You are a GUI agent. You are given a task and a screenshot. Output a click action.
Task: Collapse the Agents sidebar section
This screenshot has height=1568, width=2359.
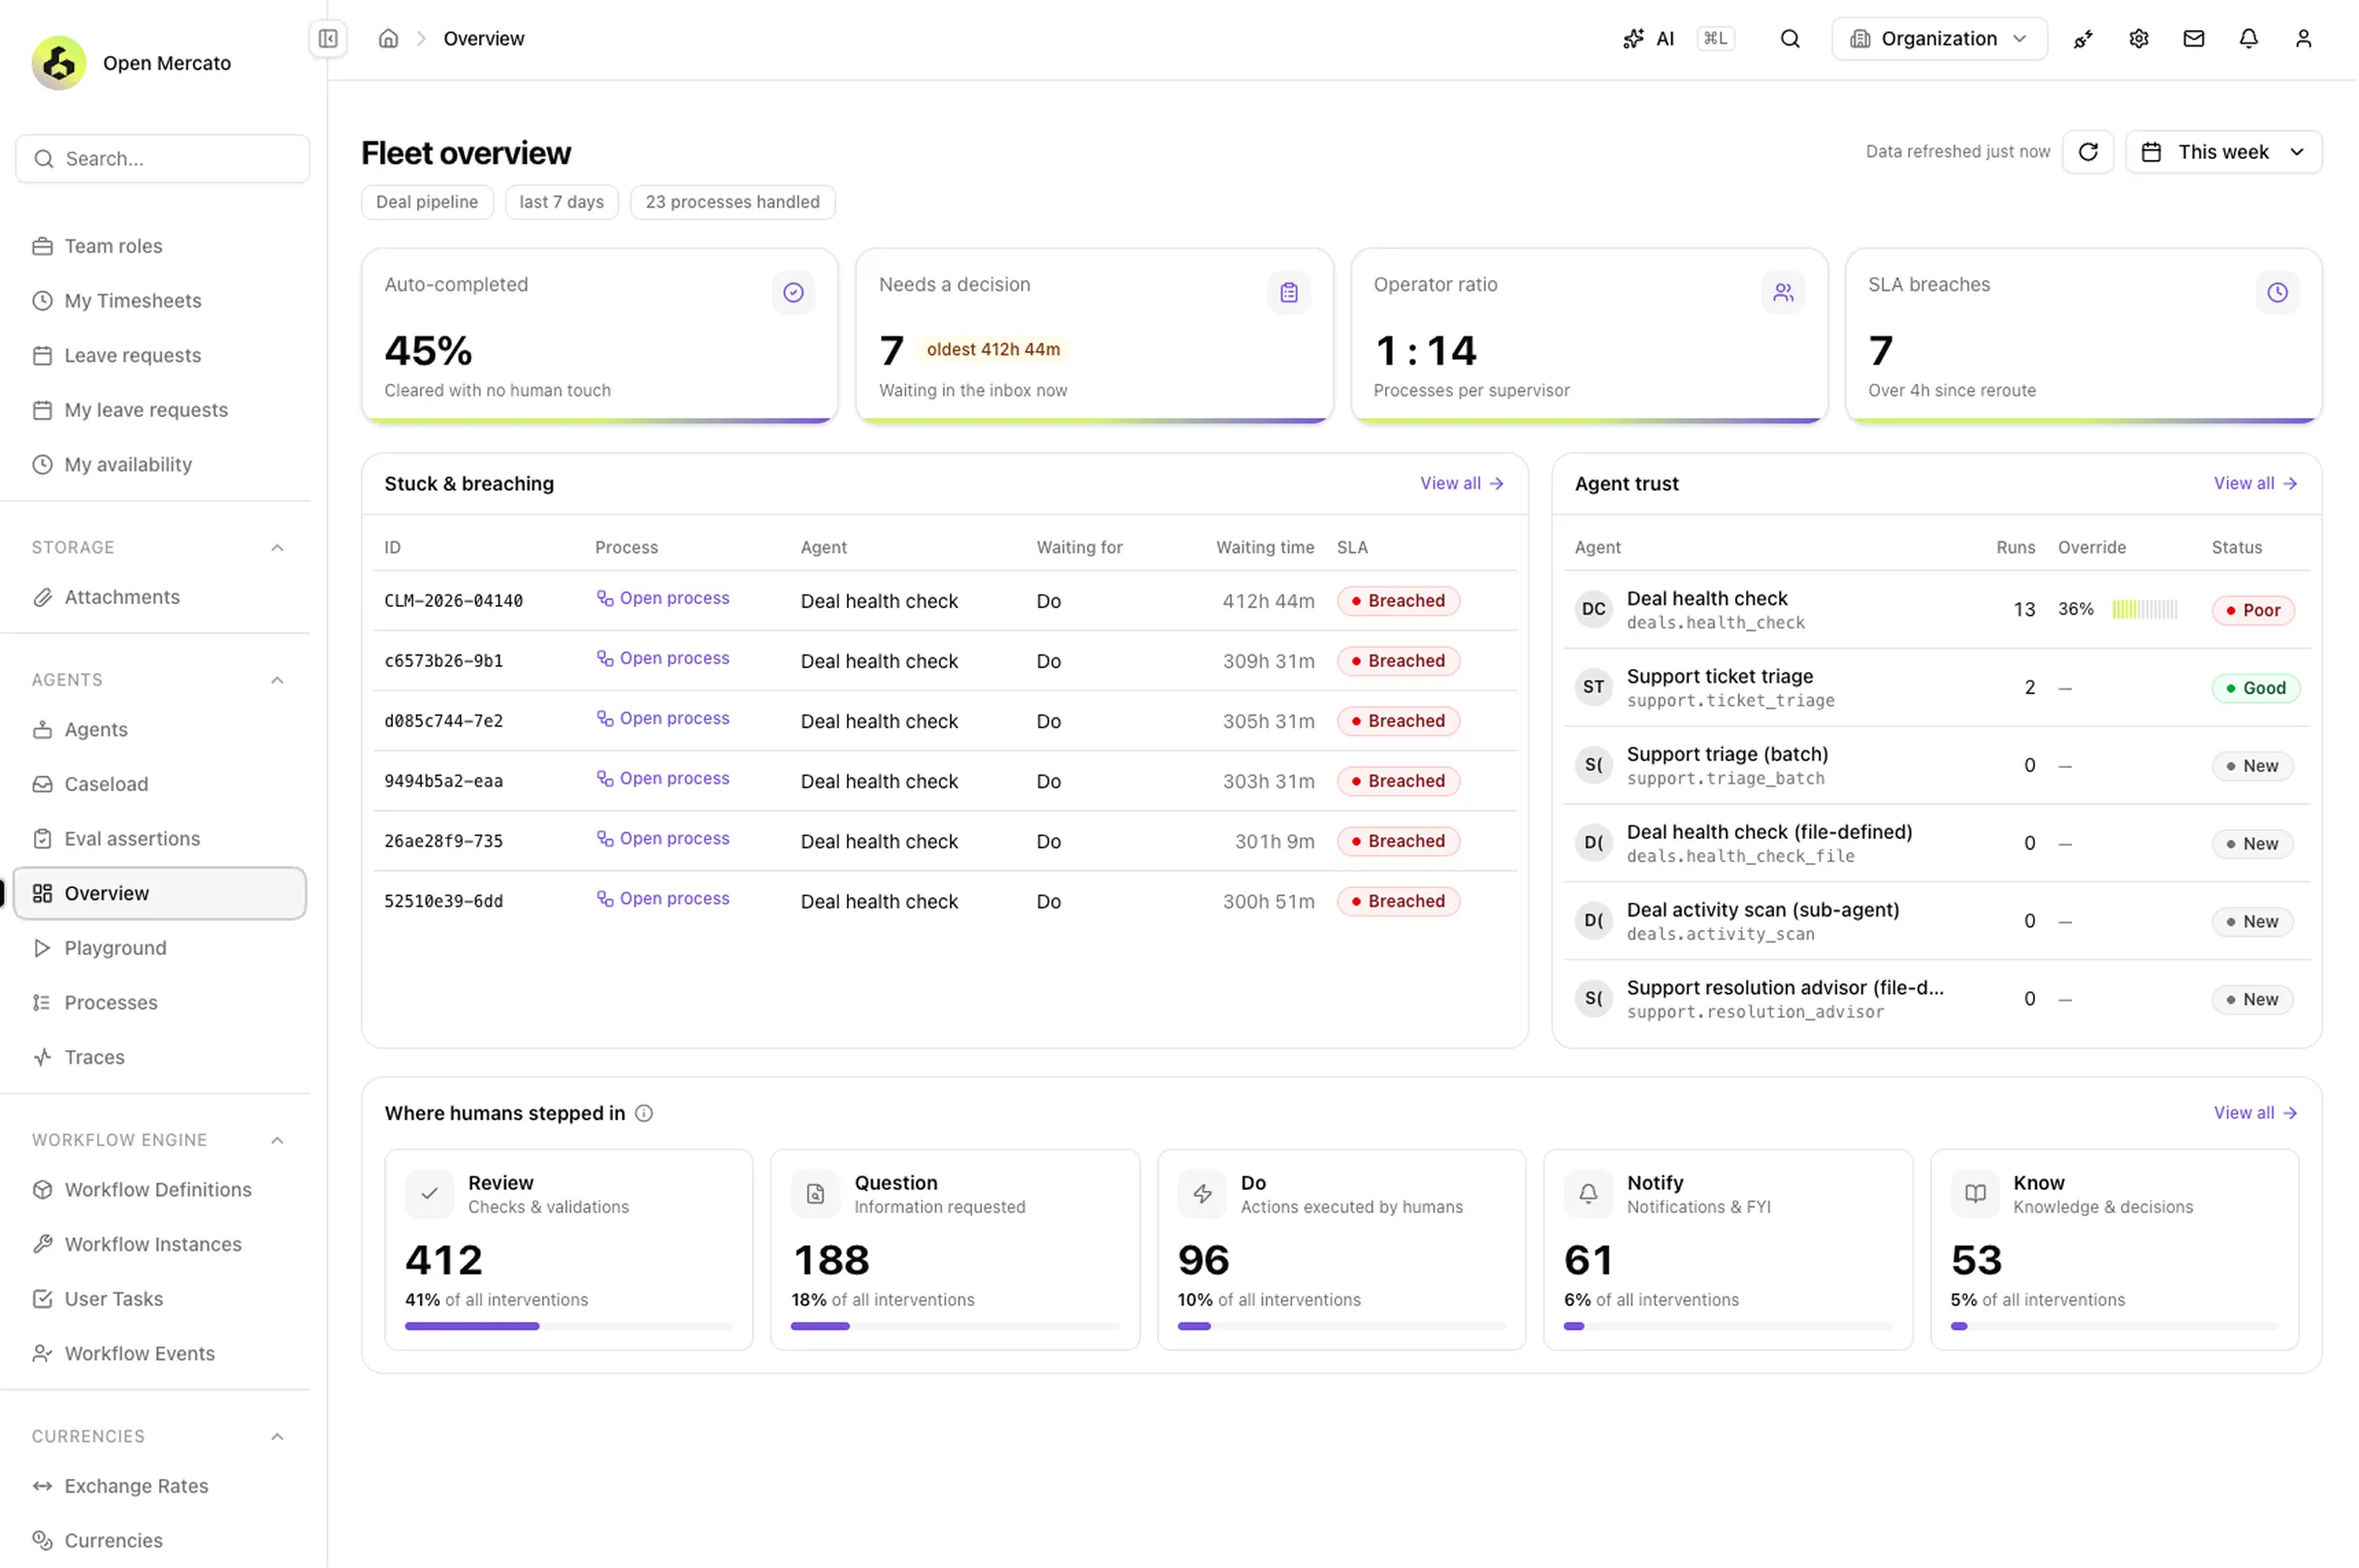(x=277, y=680)
